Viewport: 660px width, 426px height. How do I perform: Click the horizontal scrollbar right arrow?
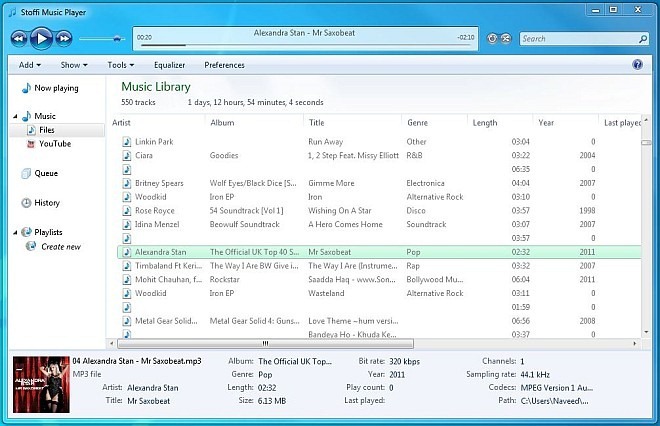point(635,343)
